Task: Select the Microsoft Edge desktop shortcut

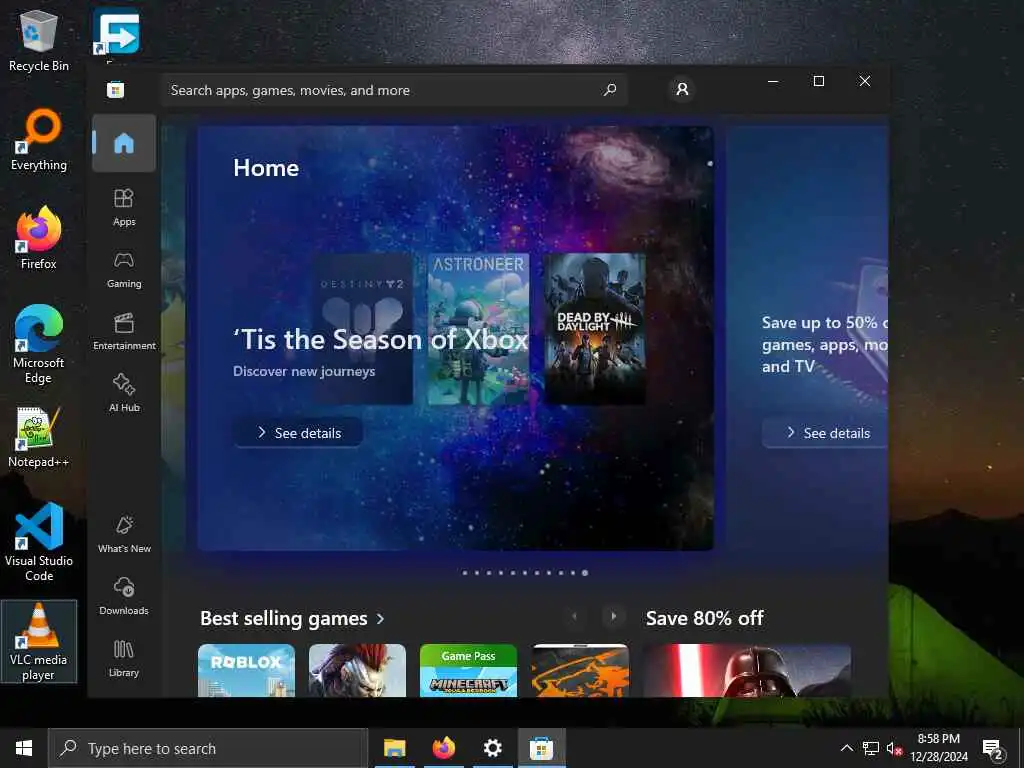Action: [39, 345]
